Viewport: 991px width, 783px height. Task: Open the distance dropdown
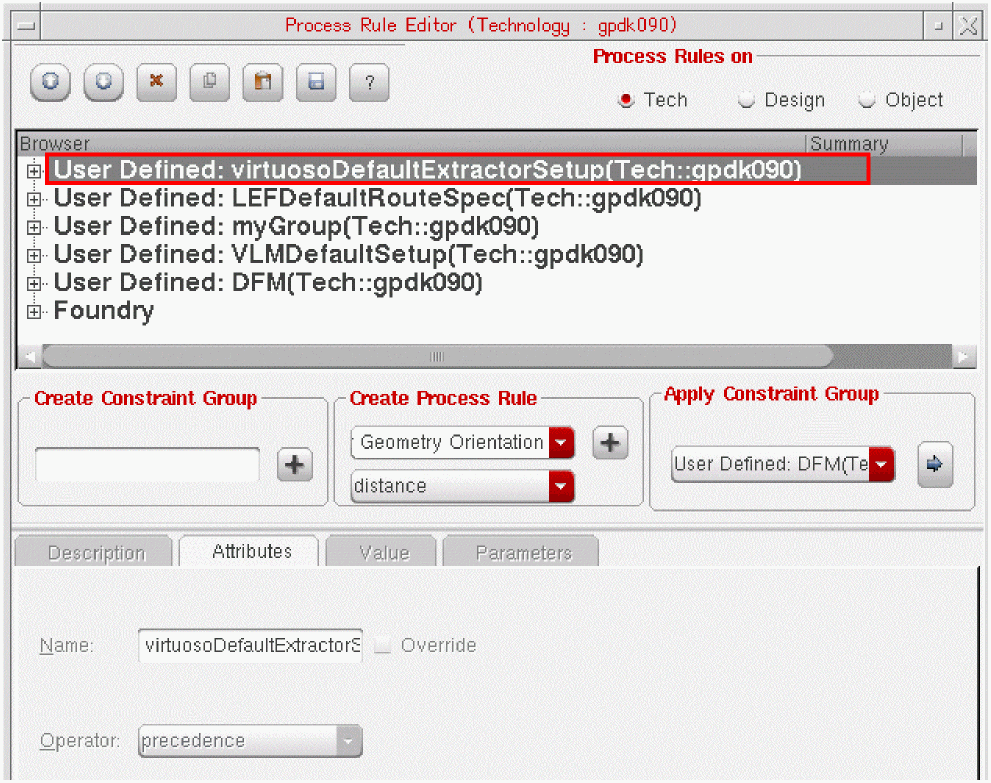point(463,486)
